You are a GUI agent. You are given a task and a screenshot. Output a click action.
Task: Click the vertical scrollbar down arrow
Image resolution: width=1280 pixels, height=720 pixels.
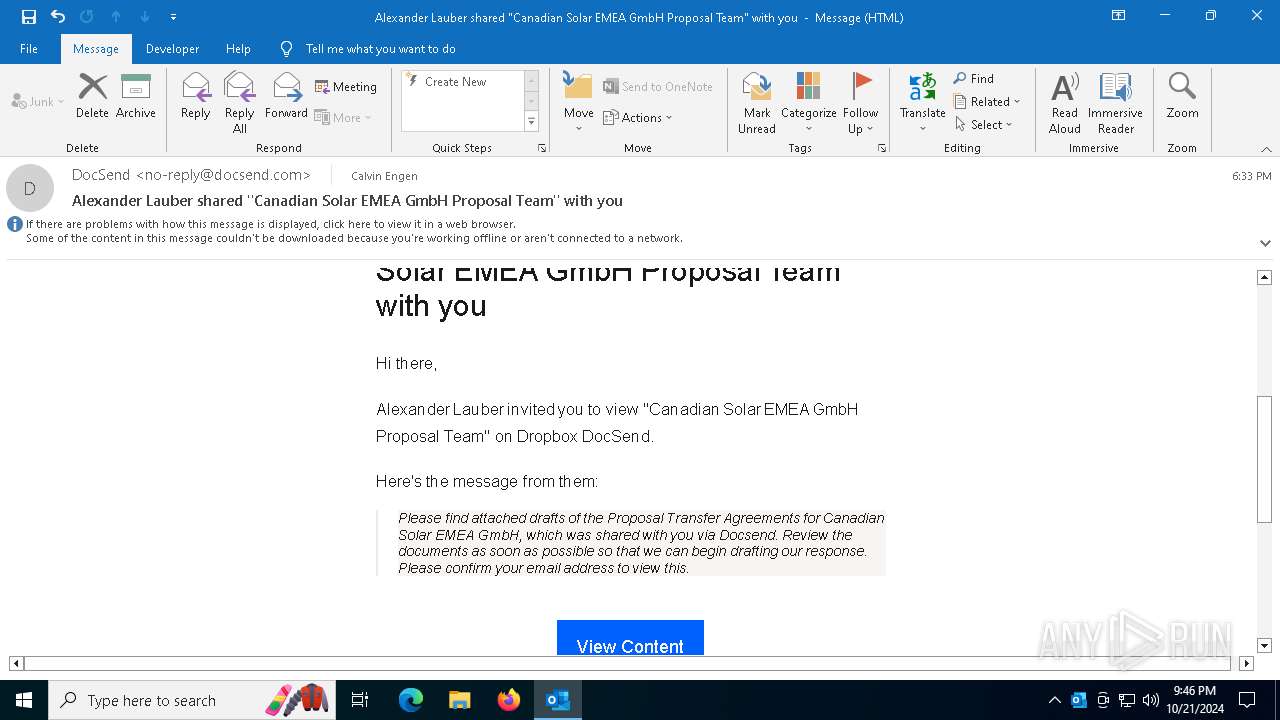coord(1265,646)
